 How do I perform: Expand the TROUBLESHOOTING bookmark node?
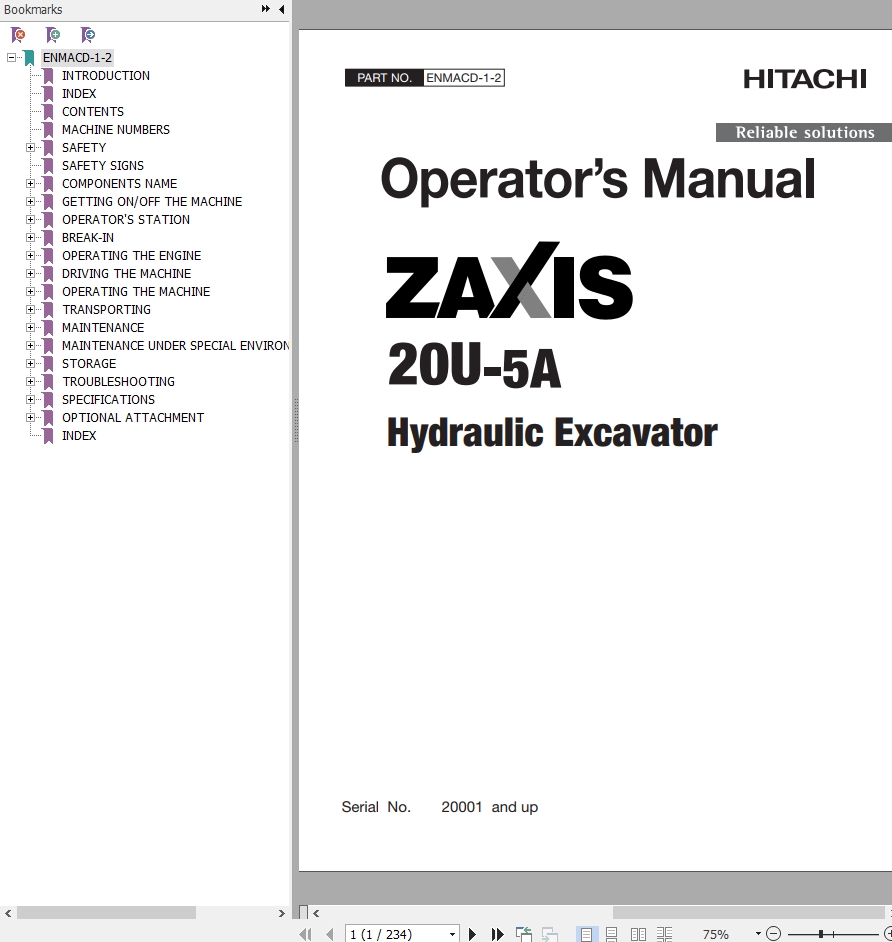[31, 382]
